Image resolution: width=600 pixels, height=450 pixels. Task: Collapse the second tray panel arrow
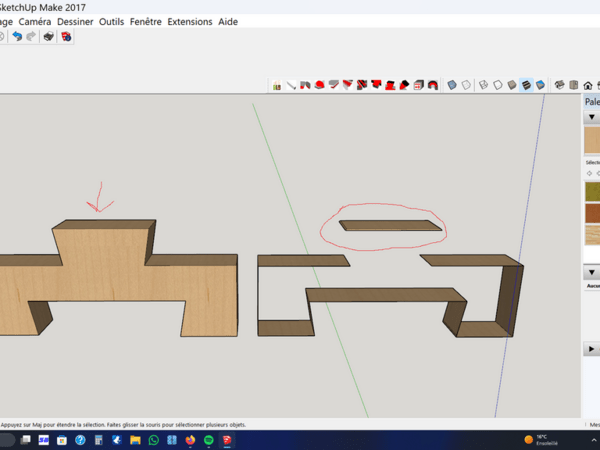coord(591,272)
